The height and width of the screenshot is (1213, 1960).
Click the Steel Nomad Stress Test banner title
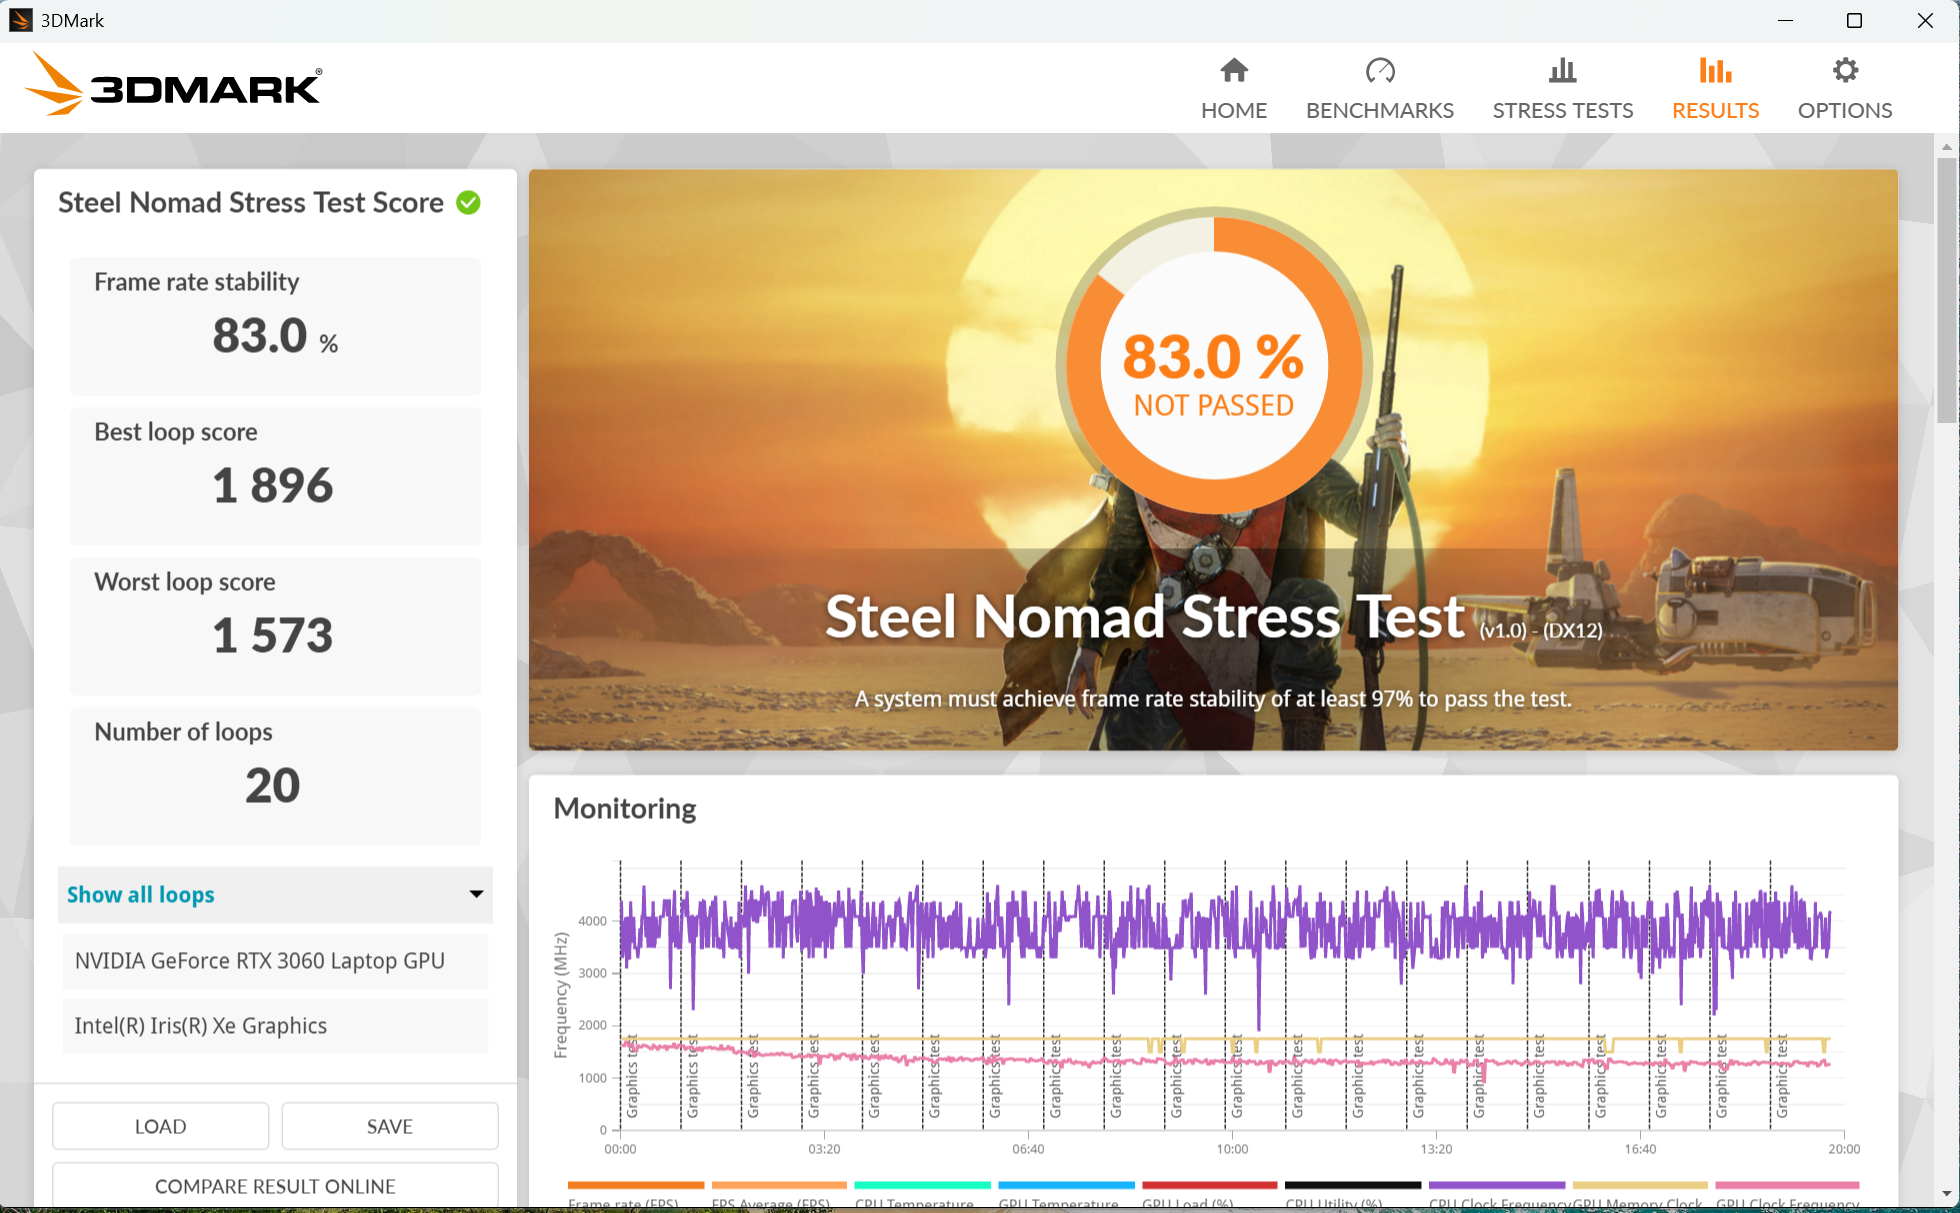[1145, 616]
